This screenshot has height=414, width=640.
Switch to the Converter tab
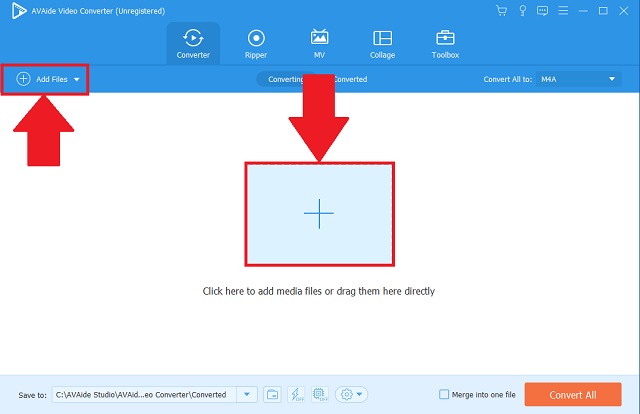[x=193, y=44]
